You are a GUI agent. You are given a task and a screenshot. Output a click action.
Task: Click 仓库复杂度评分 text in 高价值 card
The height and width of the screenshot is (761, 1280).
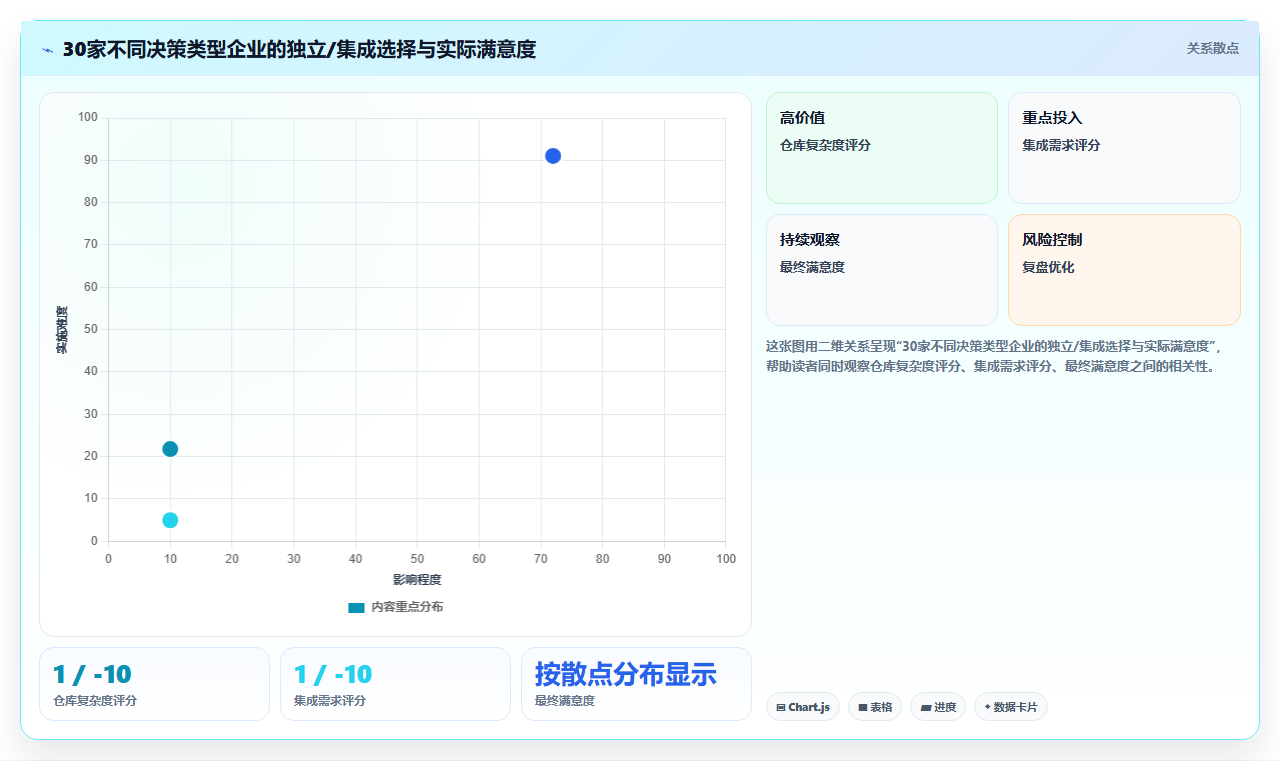(825, 145)
